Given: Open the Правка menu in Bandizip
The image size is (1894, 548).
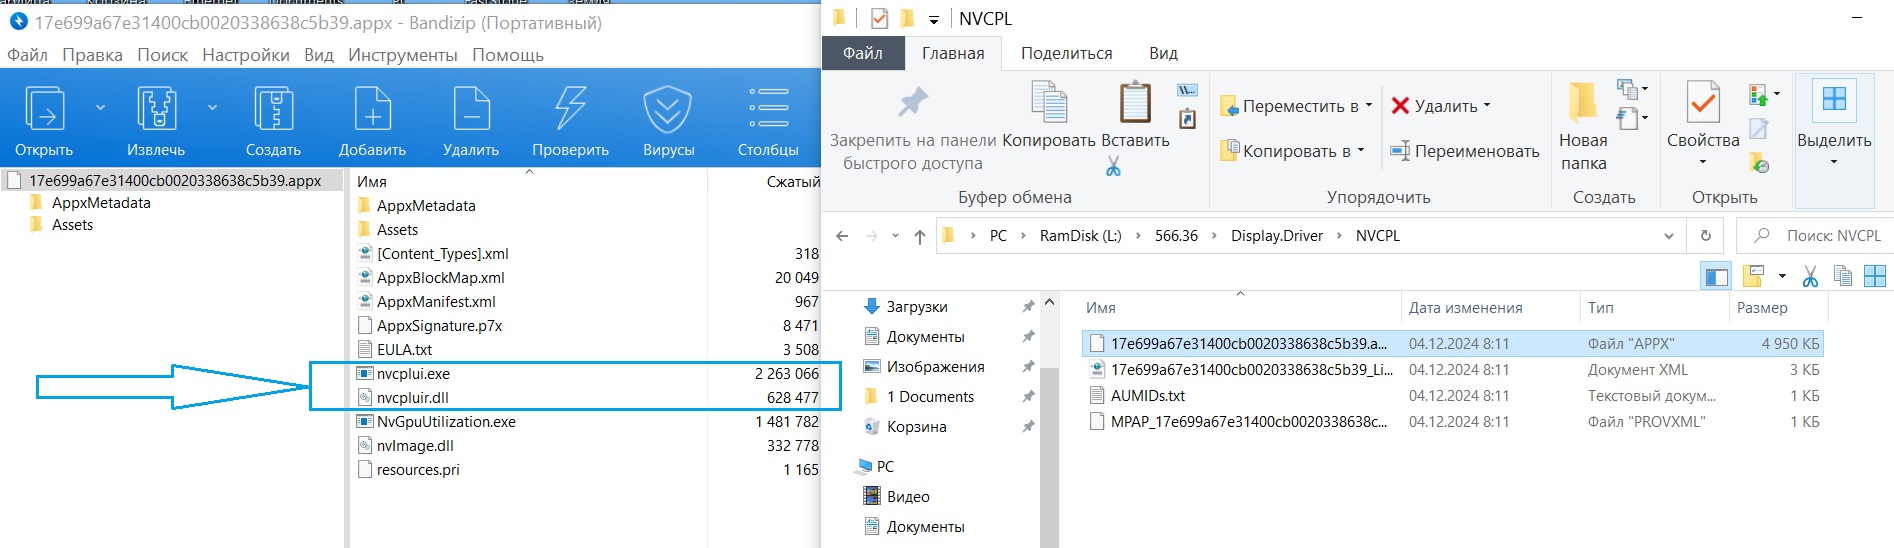Looking at the screenshot, I should coord(92,55).
